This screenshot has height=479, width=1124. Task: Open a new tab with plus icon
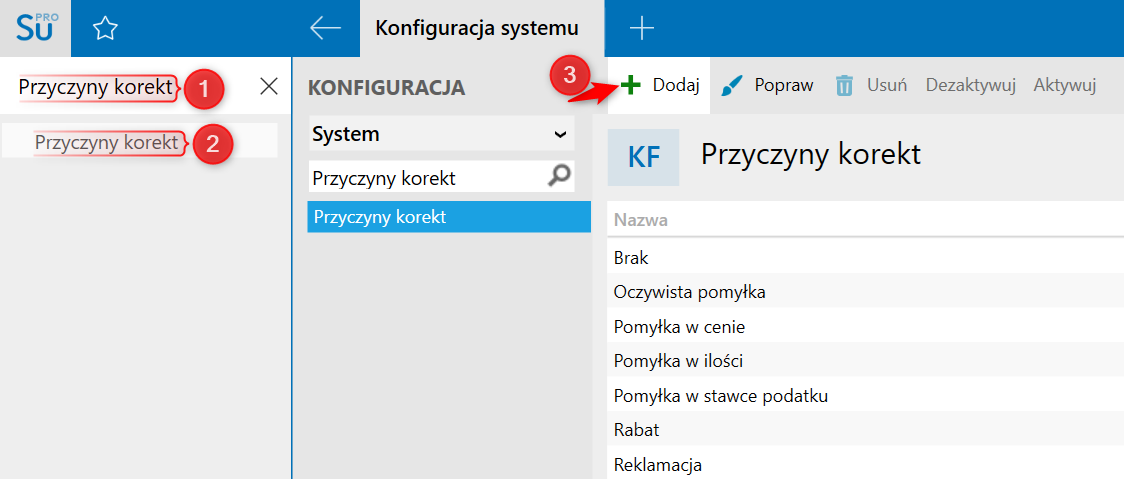click(642, 29)
